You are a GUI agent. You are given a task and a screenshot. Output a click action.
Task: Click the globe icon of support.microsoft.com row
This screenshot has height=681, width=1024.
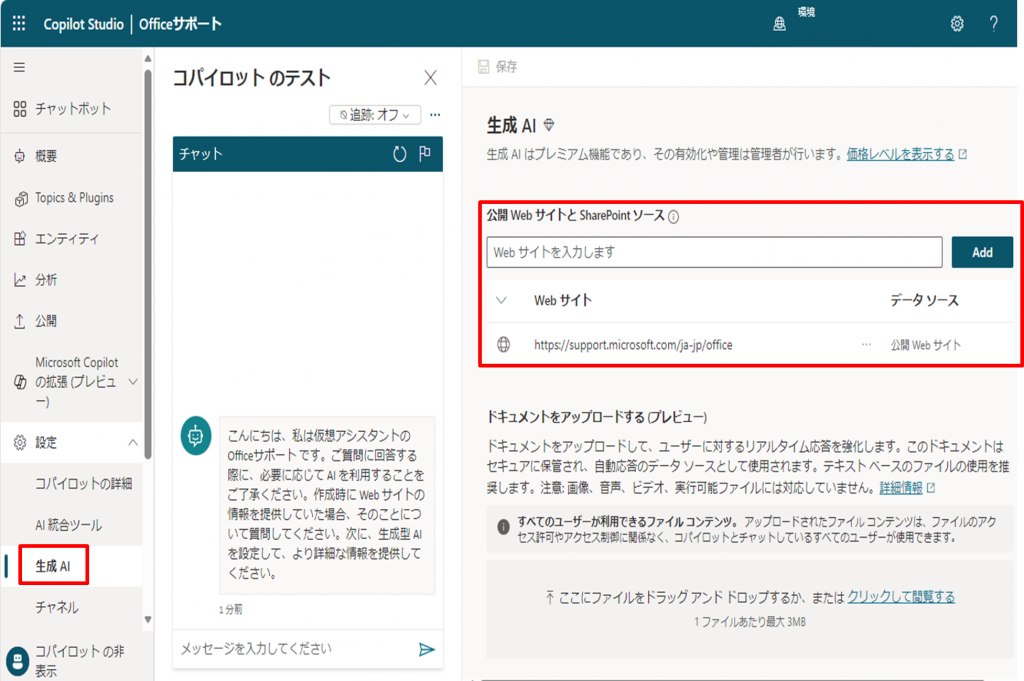click(504, 344)
